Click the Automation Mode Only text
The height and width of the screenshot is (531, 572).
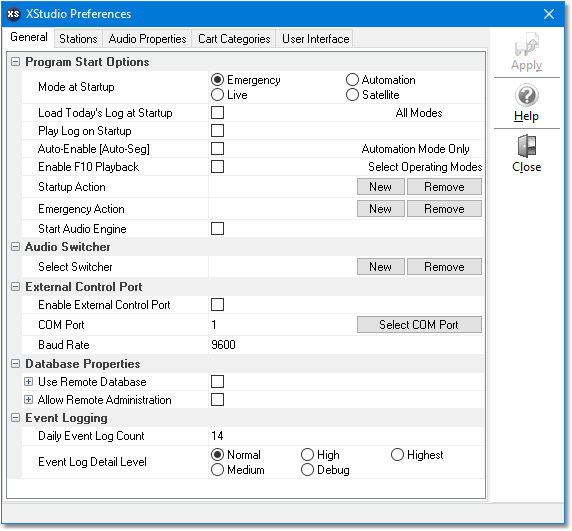point(416,149)
